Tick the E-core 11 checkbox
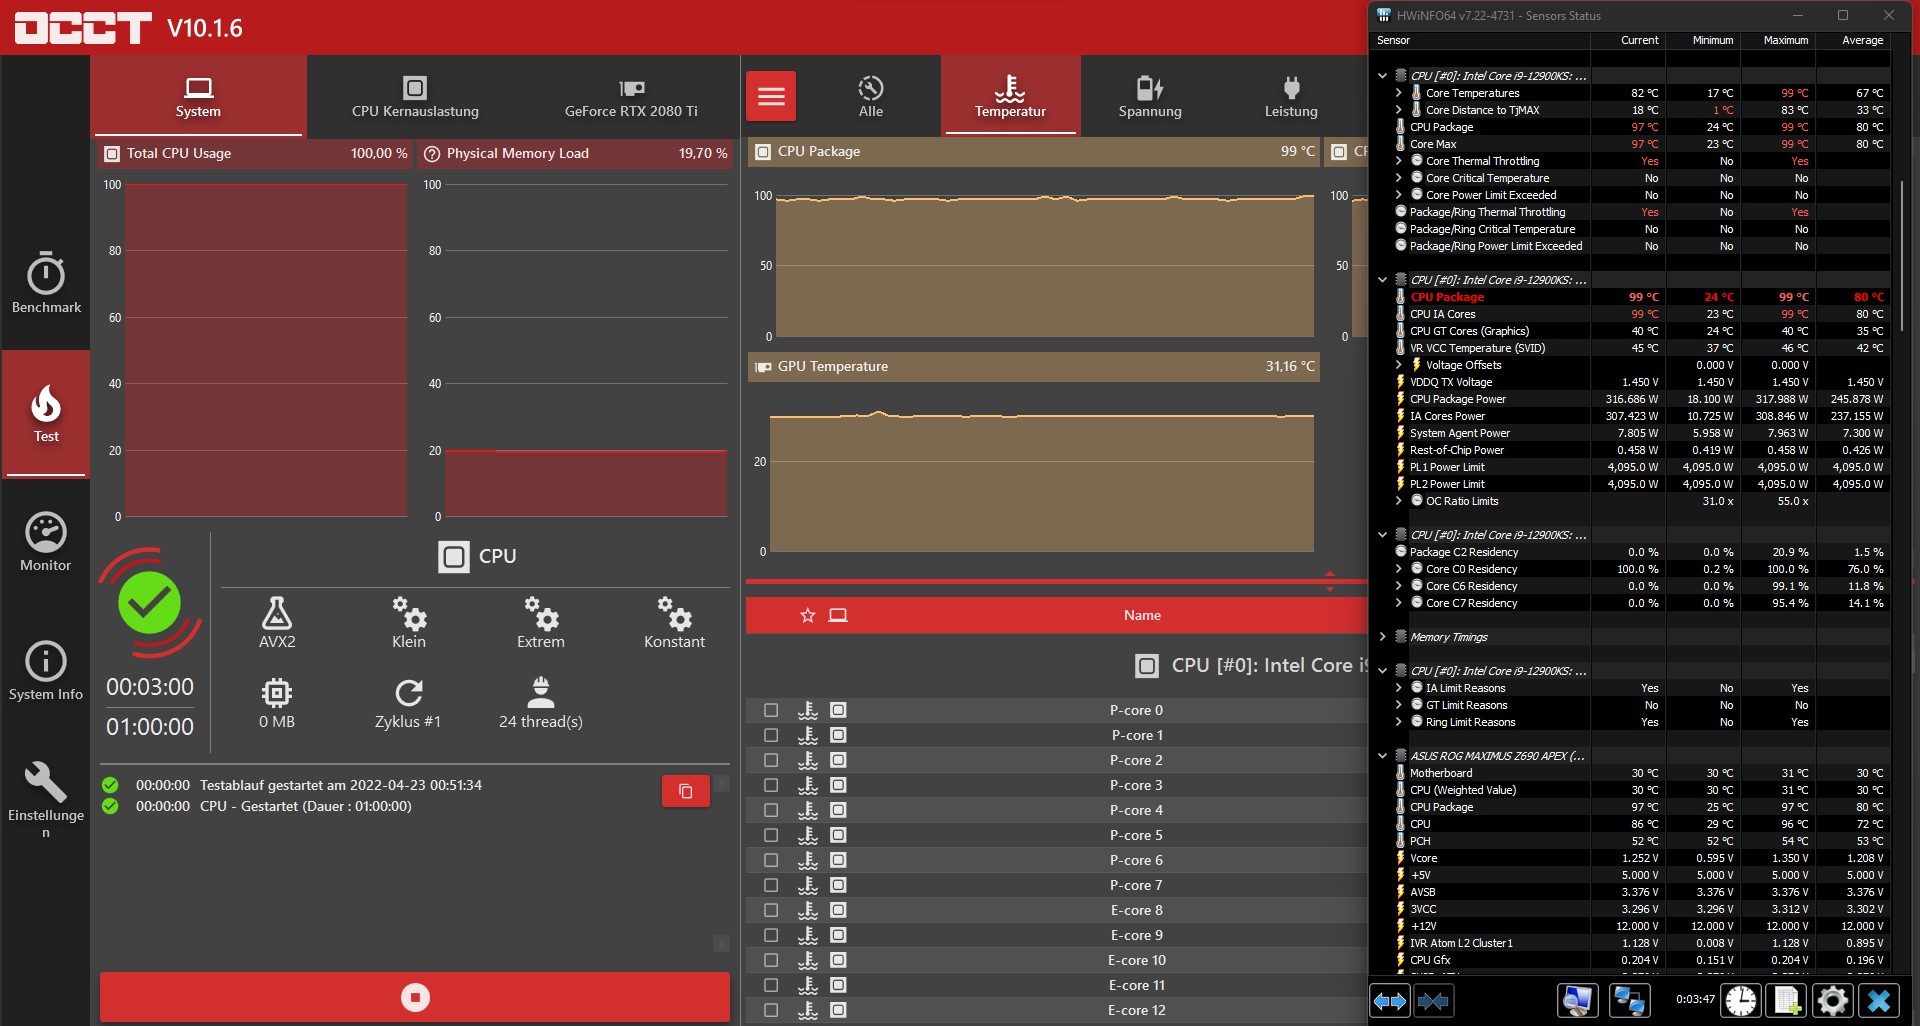Viewport: 1920px width, 1026px height. point(771,985)
